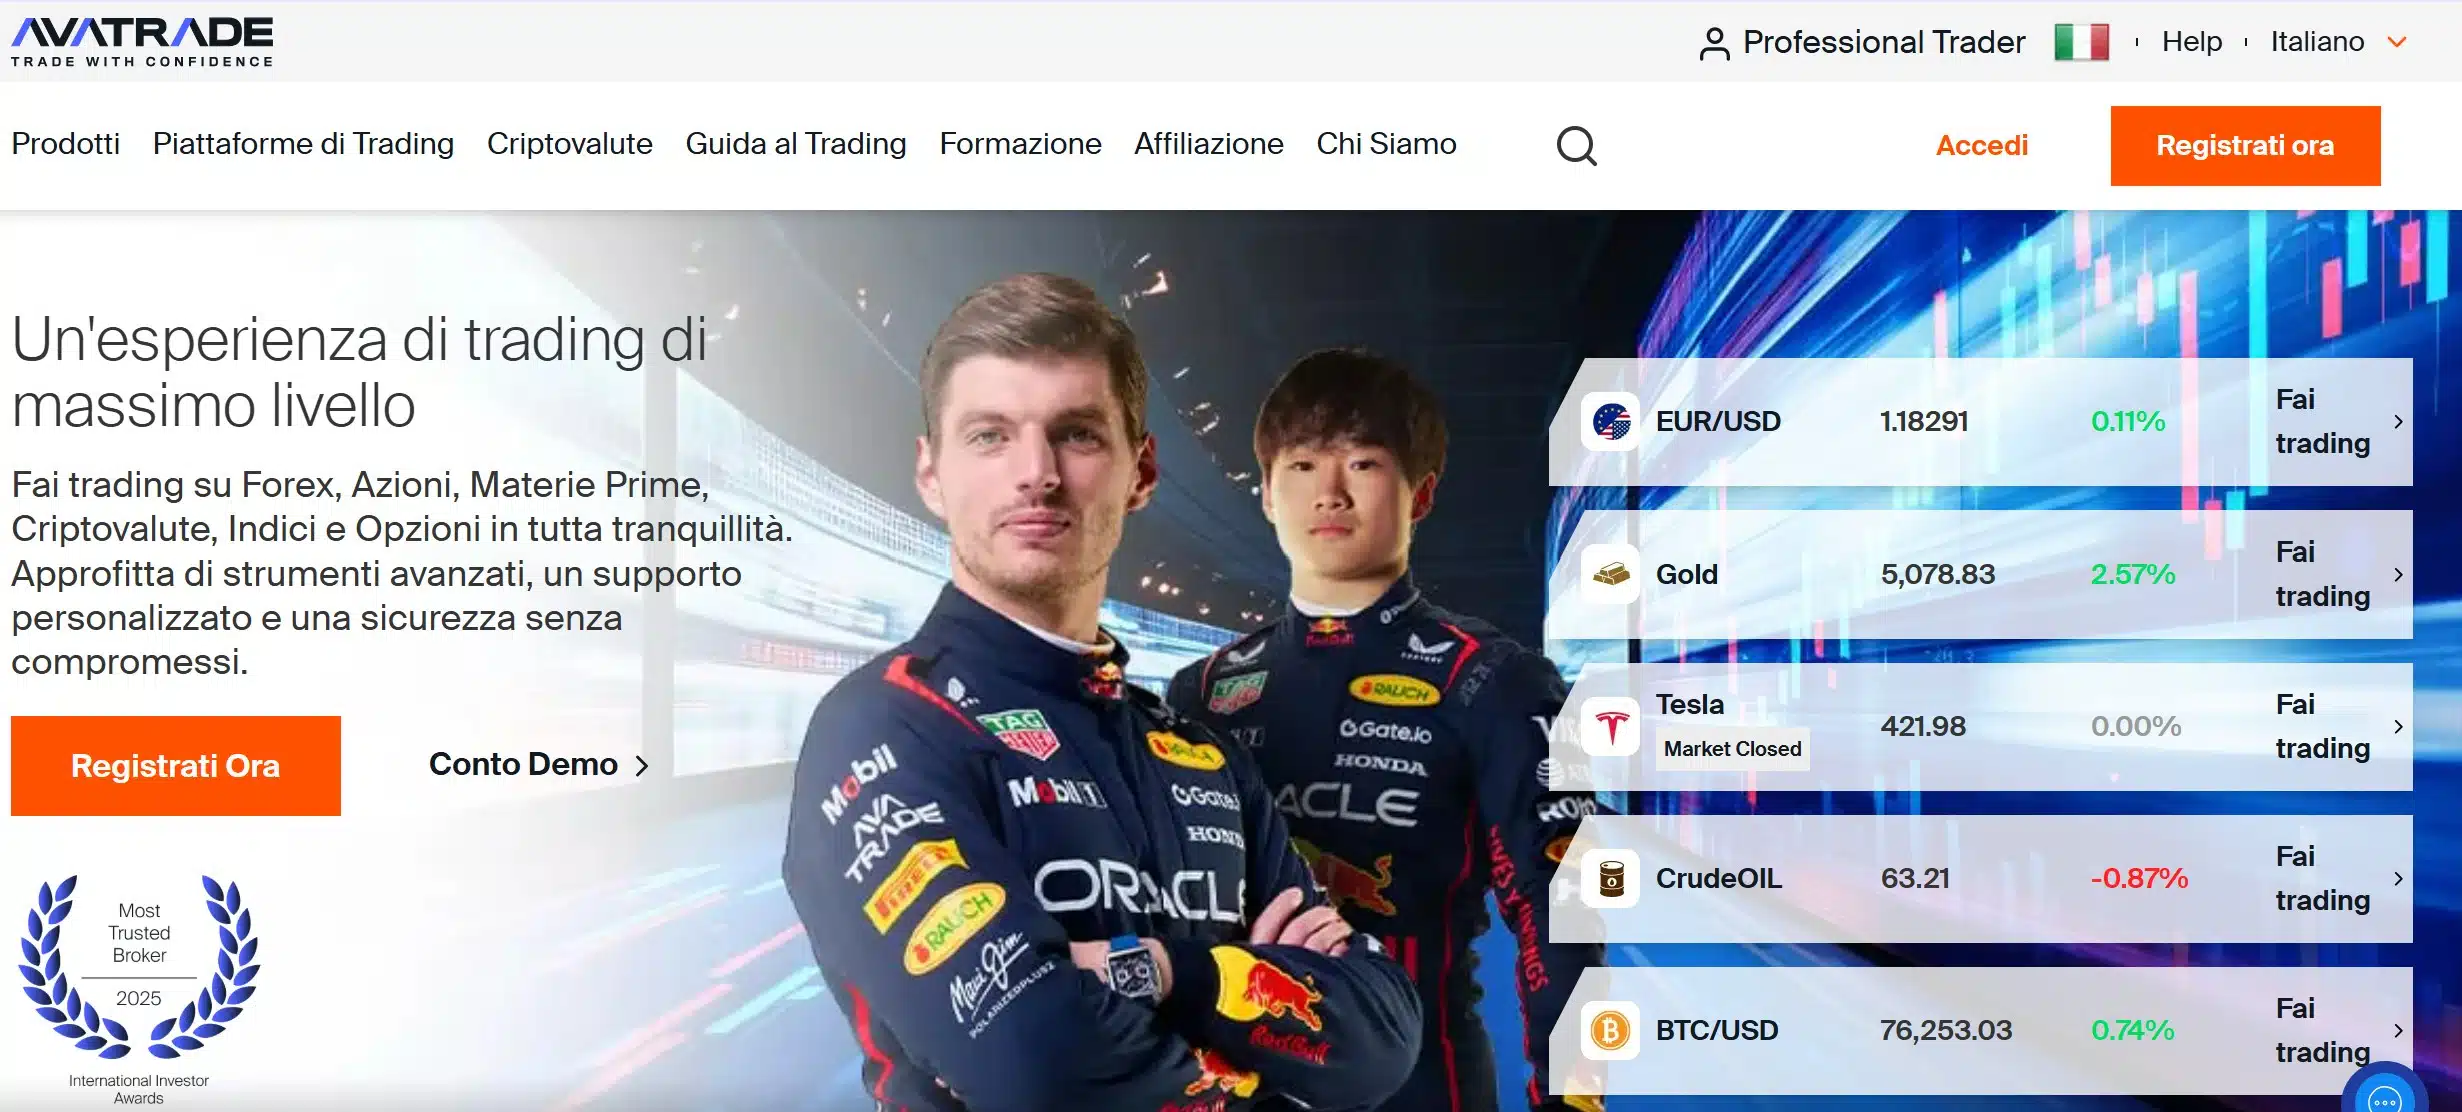Open the CrudeOIL Fai trading chevron
This screenshot has width=2462, height=1112.
pyautogui.click(x=2398, y=879)
